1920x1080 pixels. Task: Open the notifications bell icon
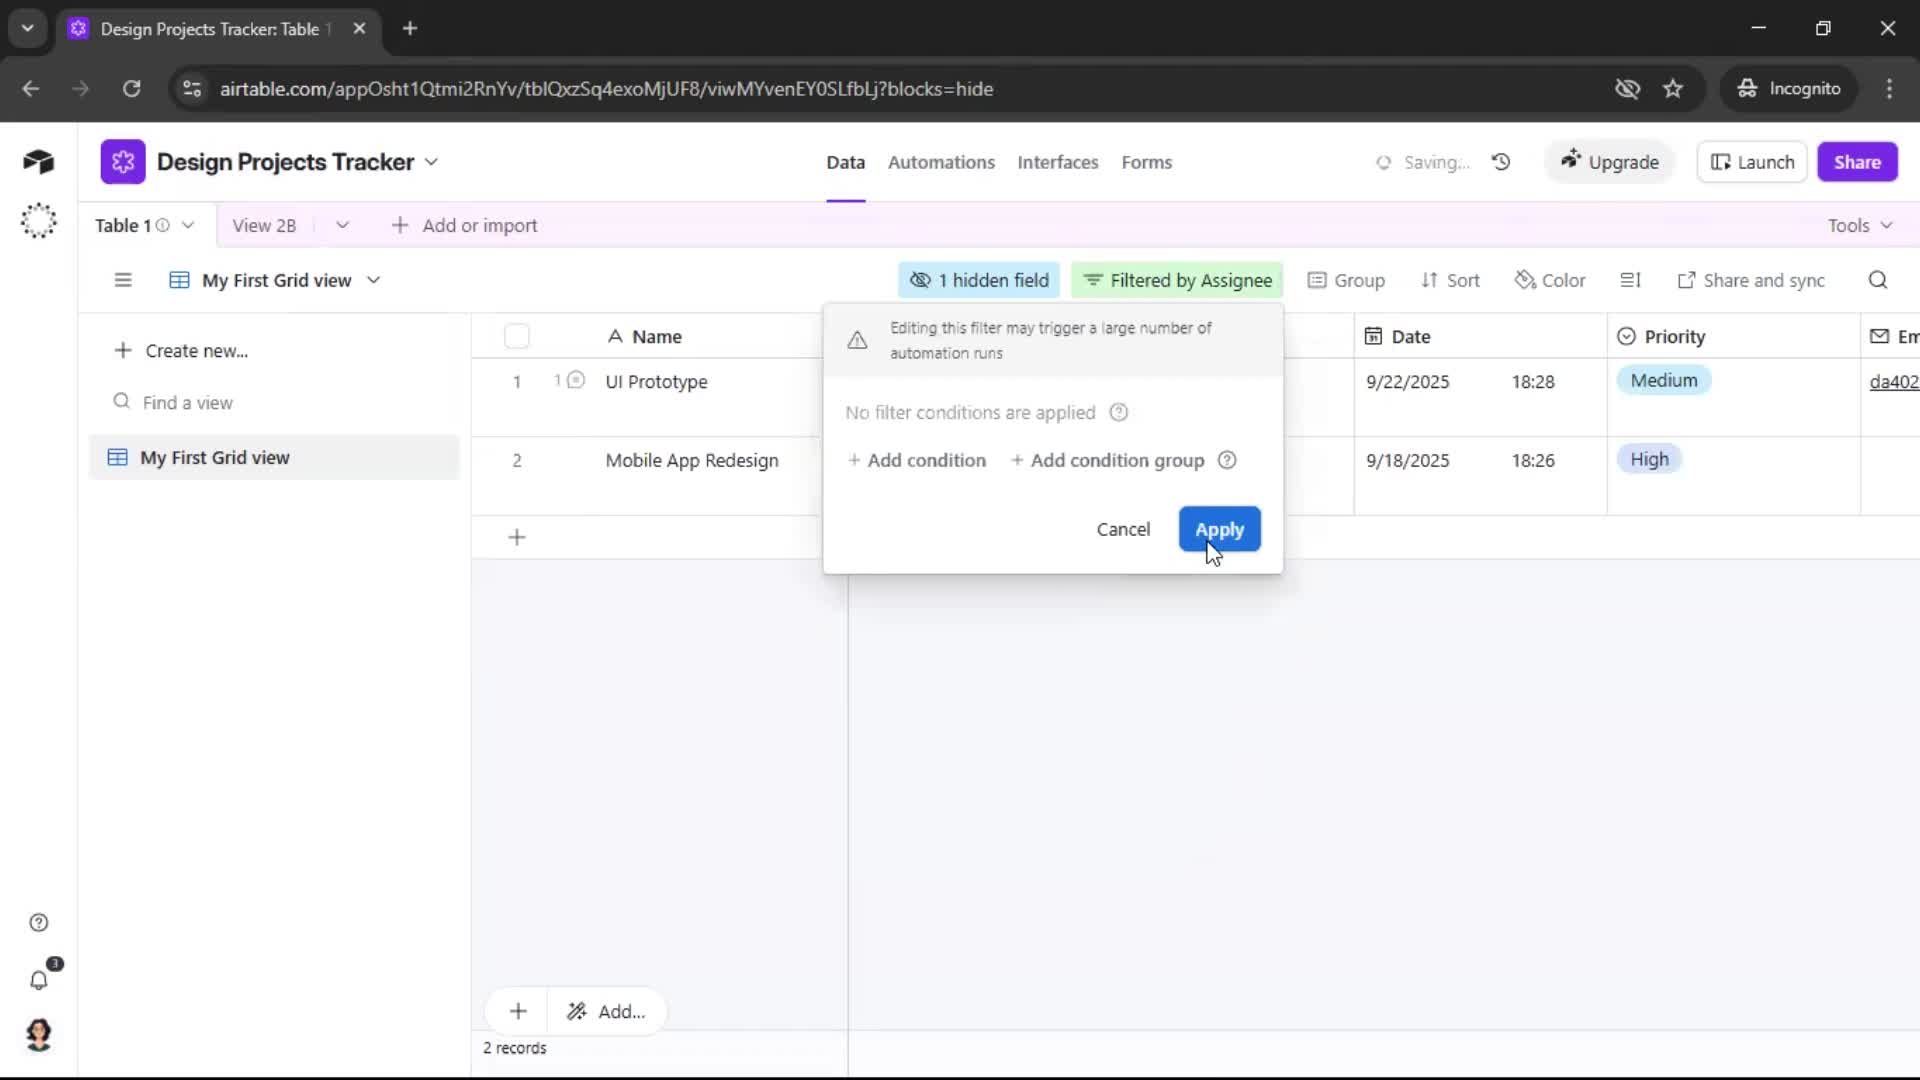(39, 980)
